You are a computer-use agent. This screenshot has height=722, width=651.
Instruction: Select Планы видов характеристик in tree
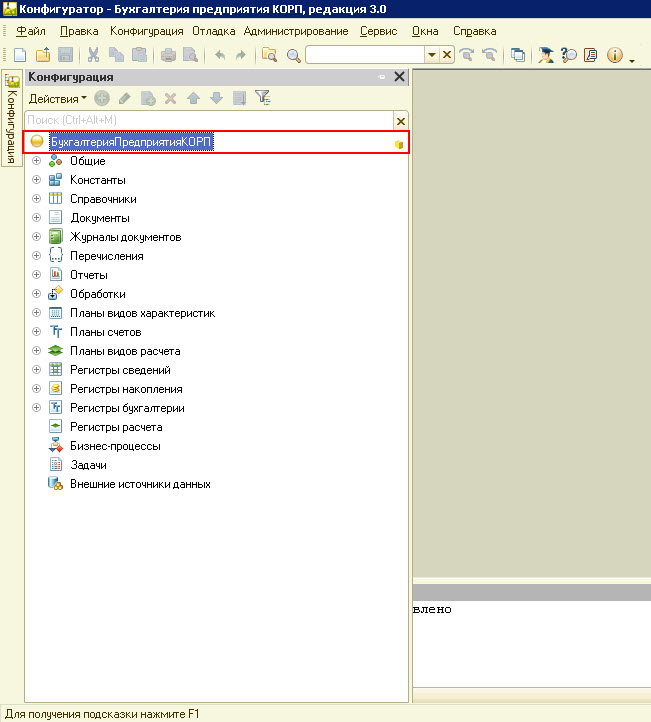[142, 313]
